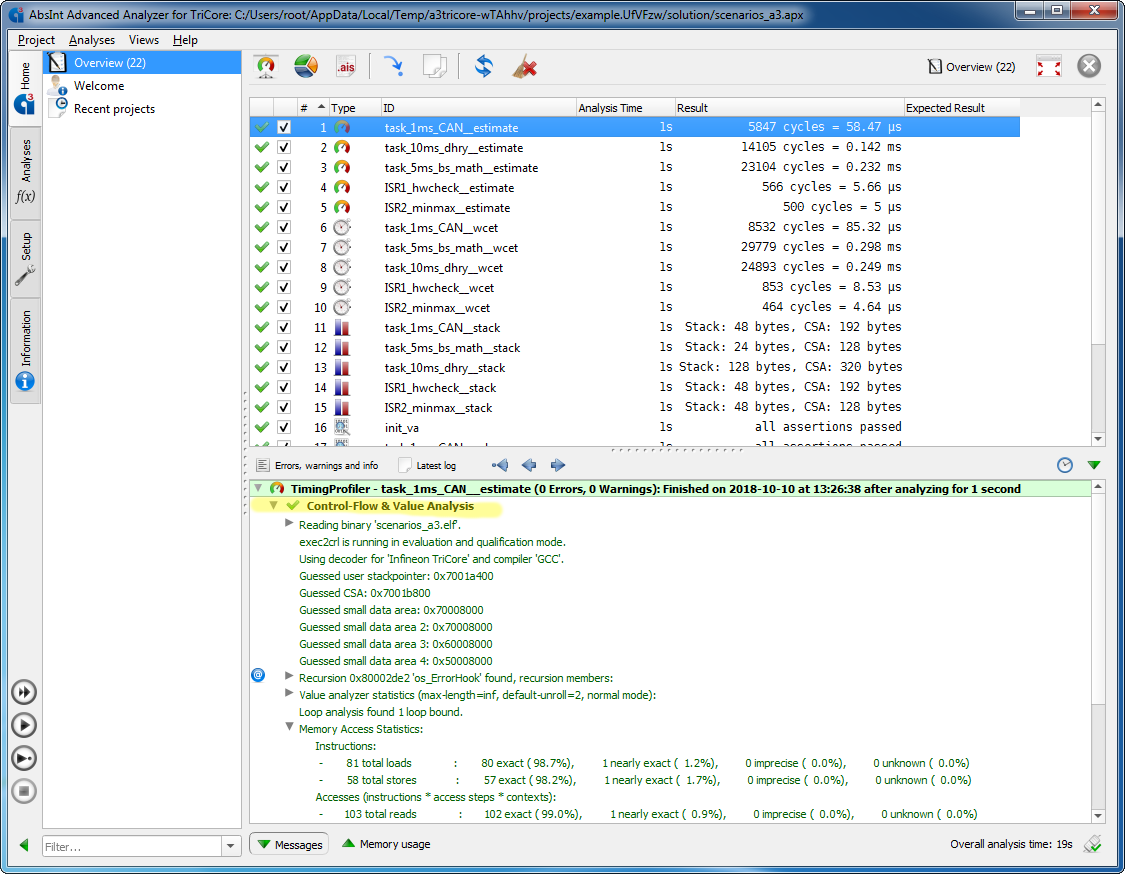
Task: Open the Home sidebar tab
Action: pos(25,88)
